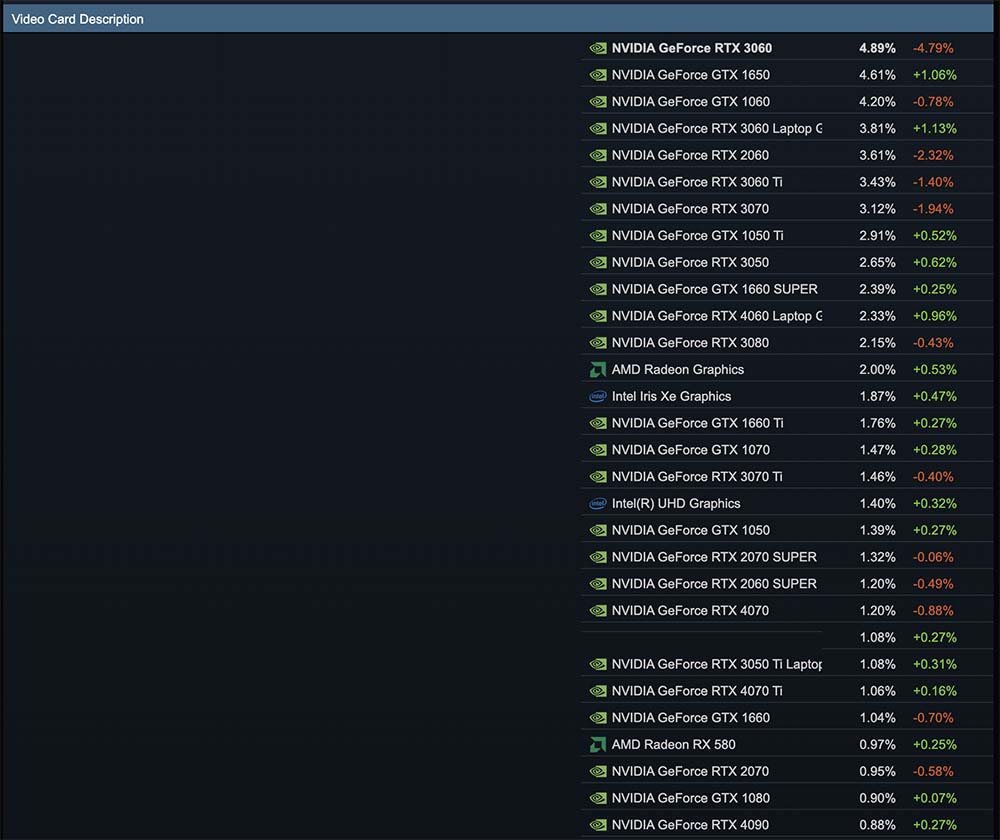
Task: Click the 3.43% share value
Action: pyautogui.click(x=877, y=182)
